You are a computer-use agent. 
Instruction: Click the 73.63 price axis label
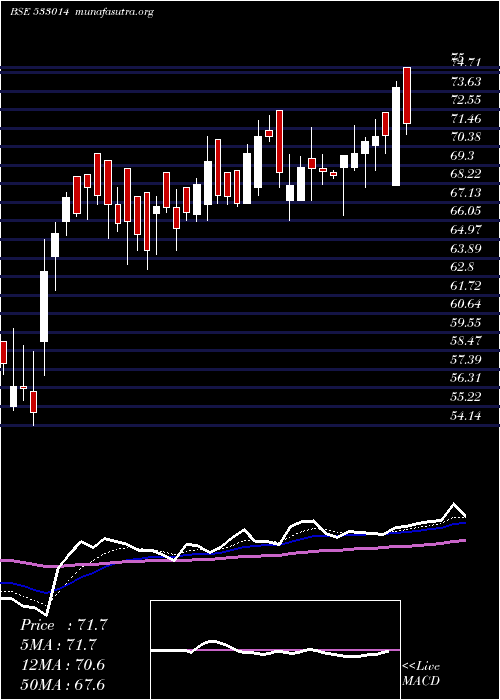click(x=466, y=81)
